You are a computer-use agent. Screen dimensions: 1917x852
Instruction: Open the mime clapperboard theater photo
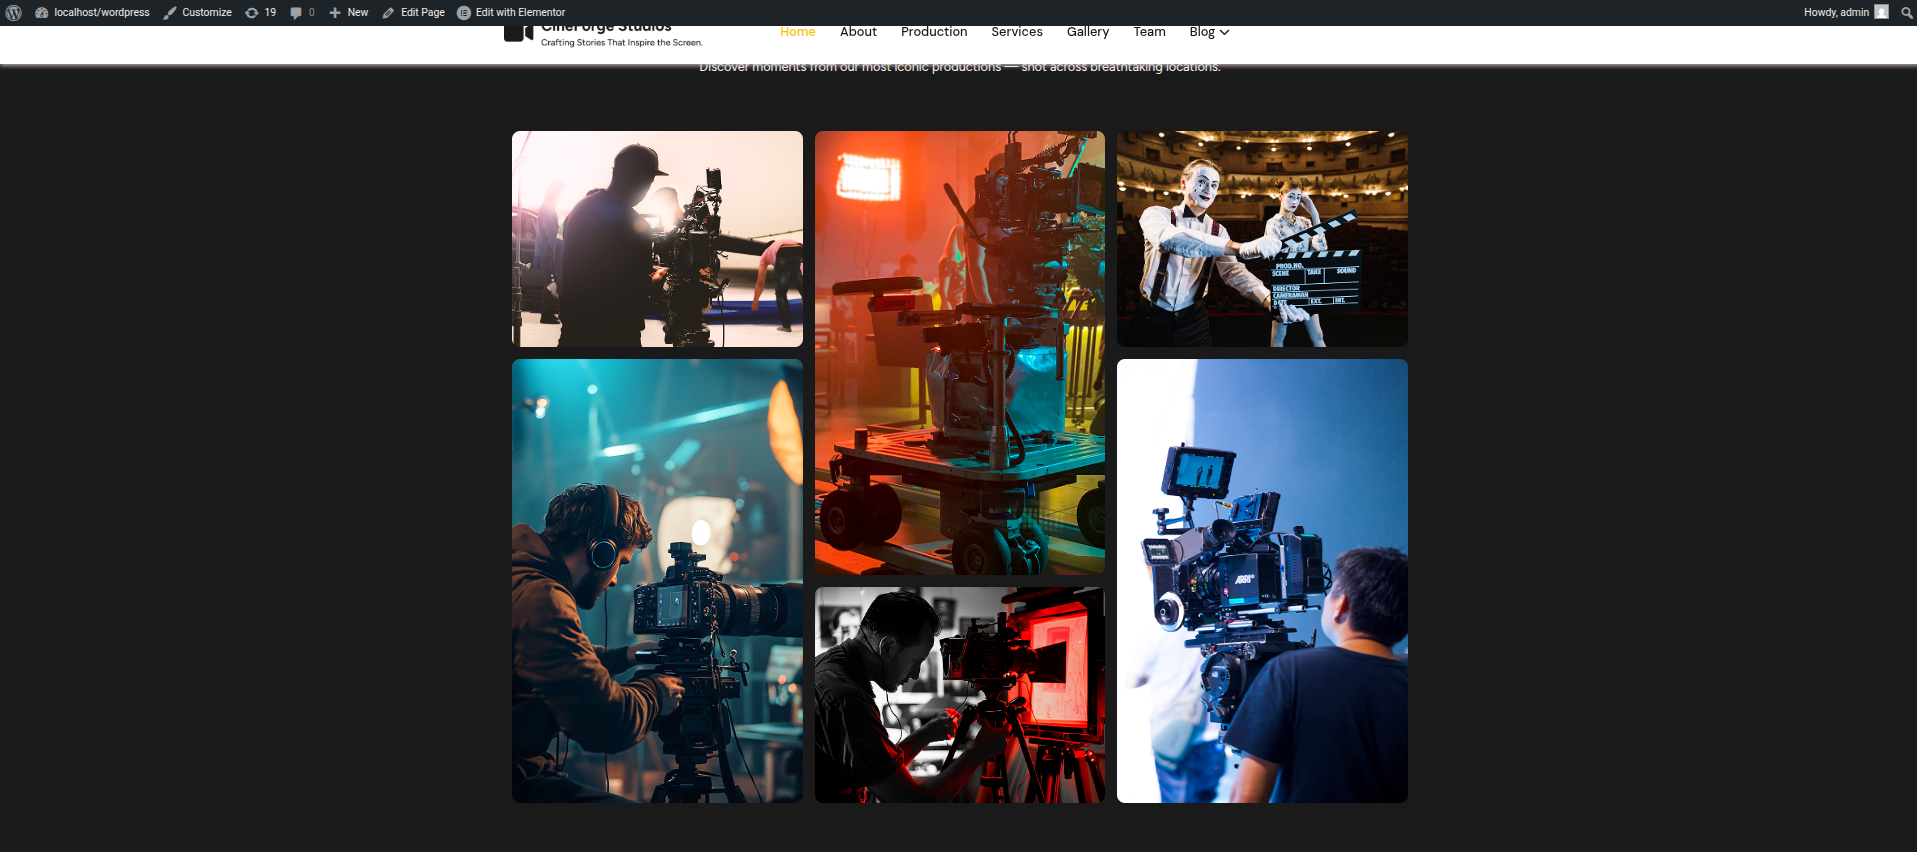[x=1261, y=239]
